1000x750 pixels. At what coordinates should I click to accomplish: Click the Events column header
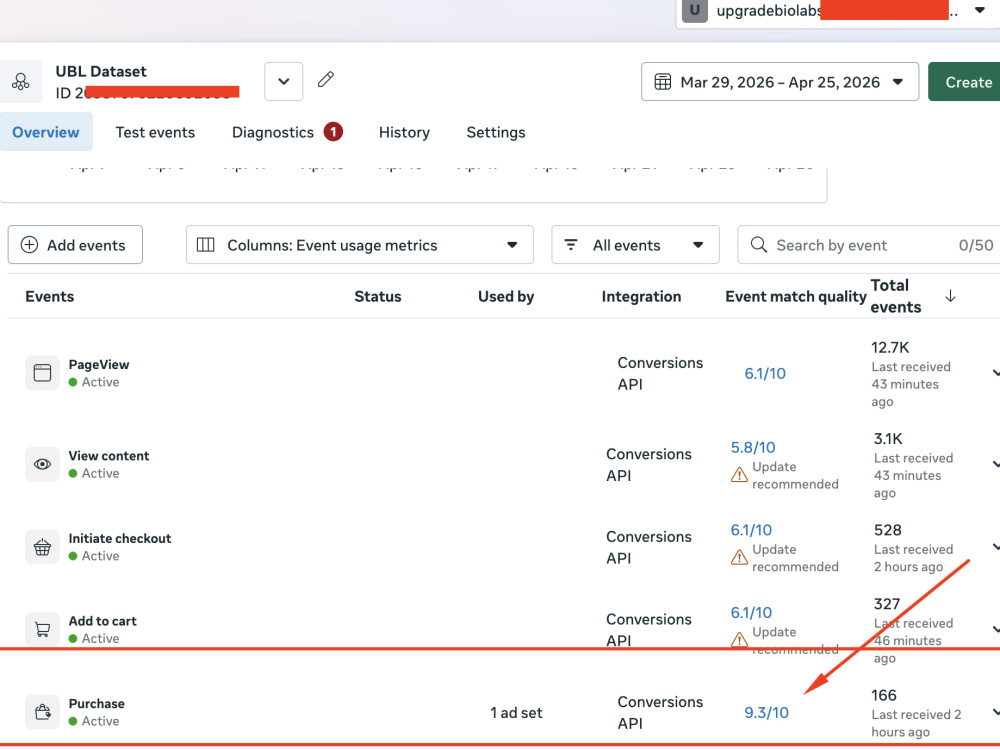(50, 296)
